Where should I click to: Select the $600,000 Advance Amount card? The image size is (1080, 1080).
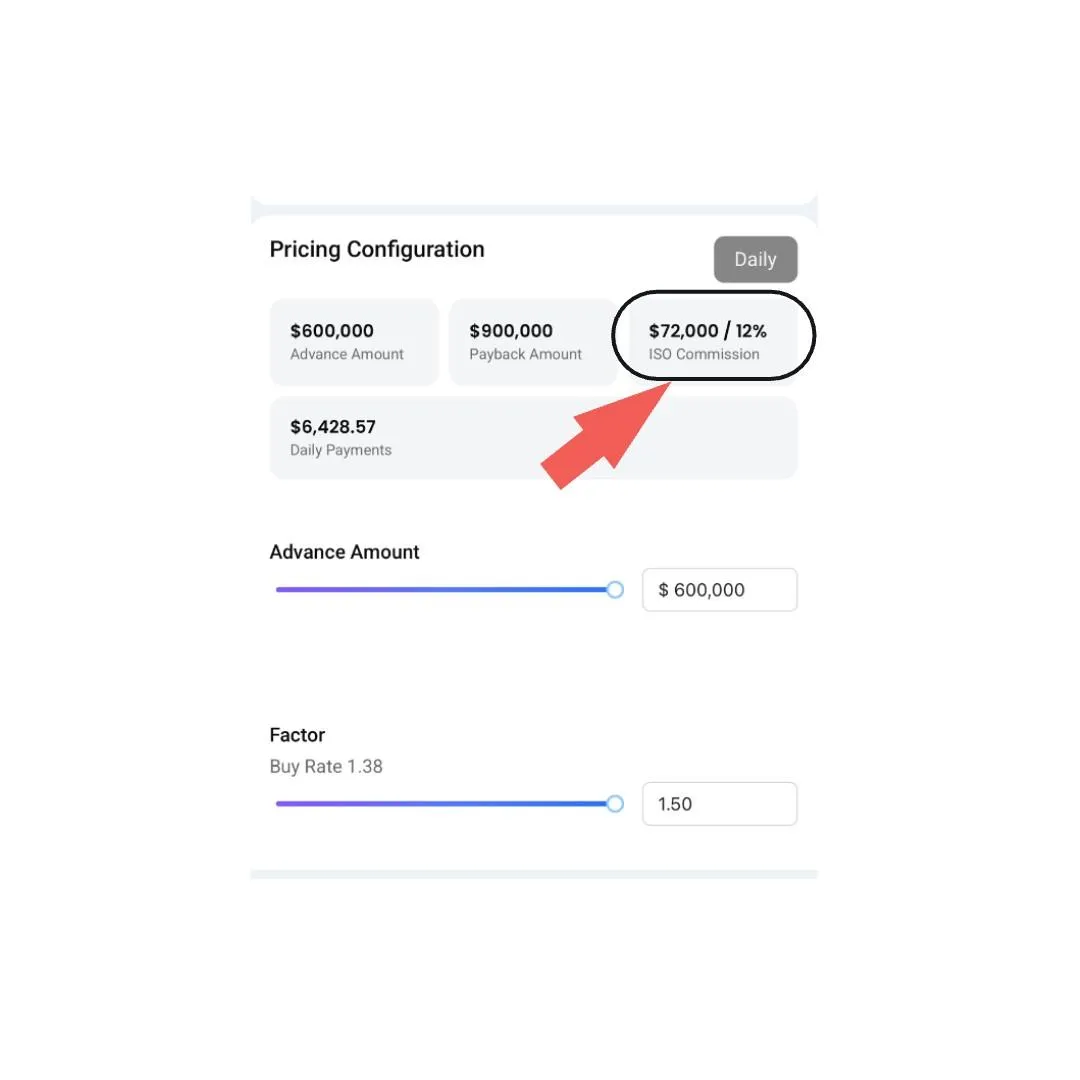pos(354,342)
